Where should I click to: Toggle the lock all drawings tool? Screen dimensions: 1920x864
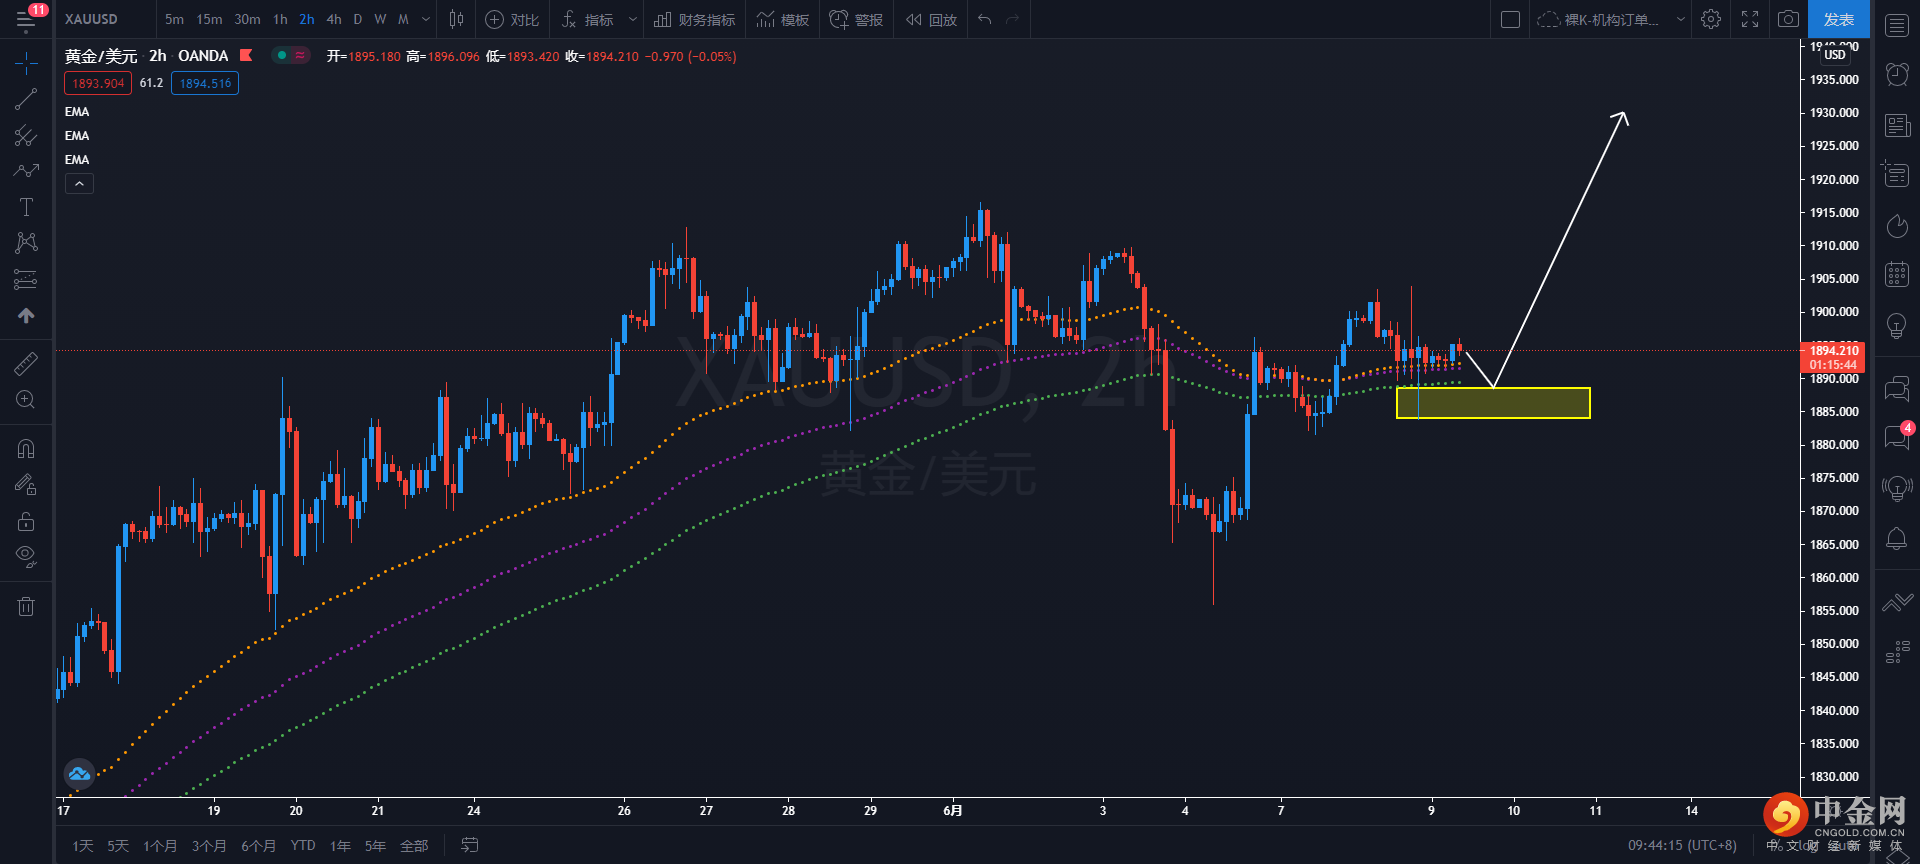tap(26, 521)
